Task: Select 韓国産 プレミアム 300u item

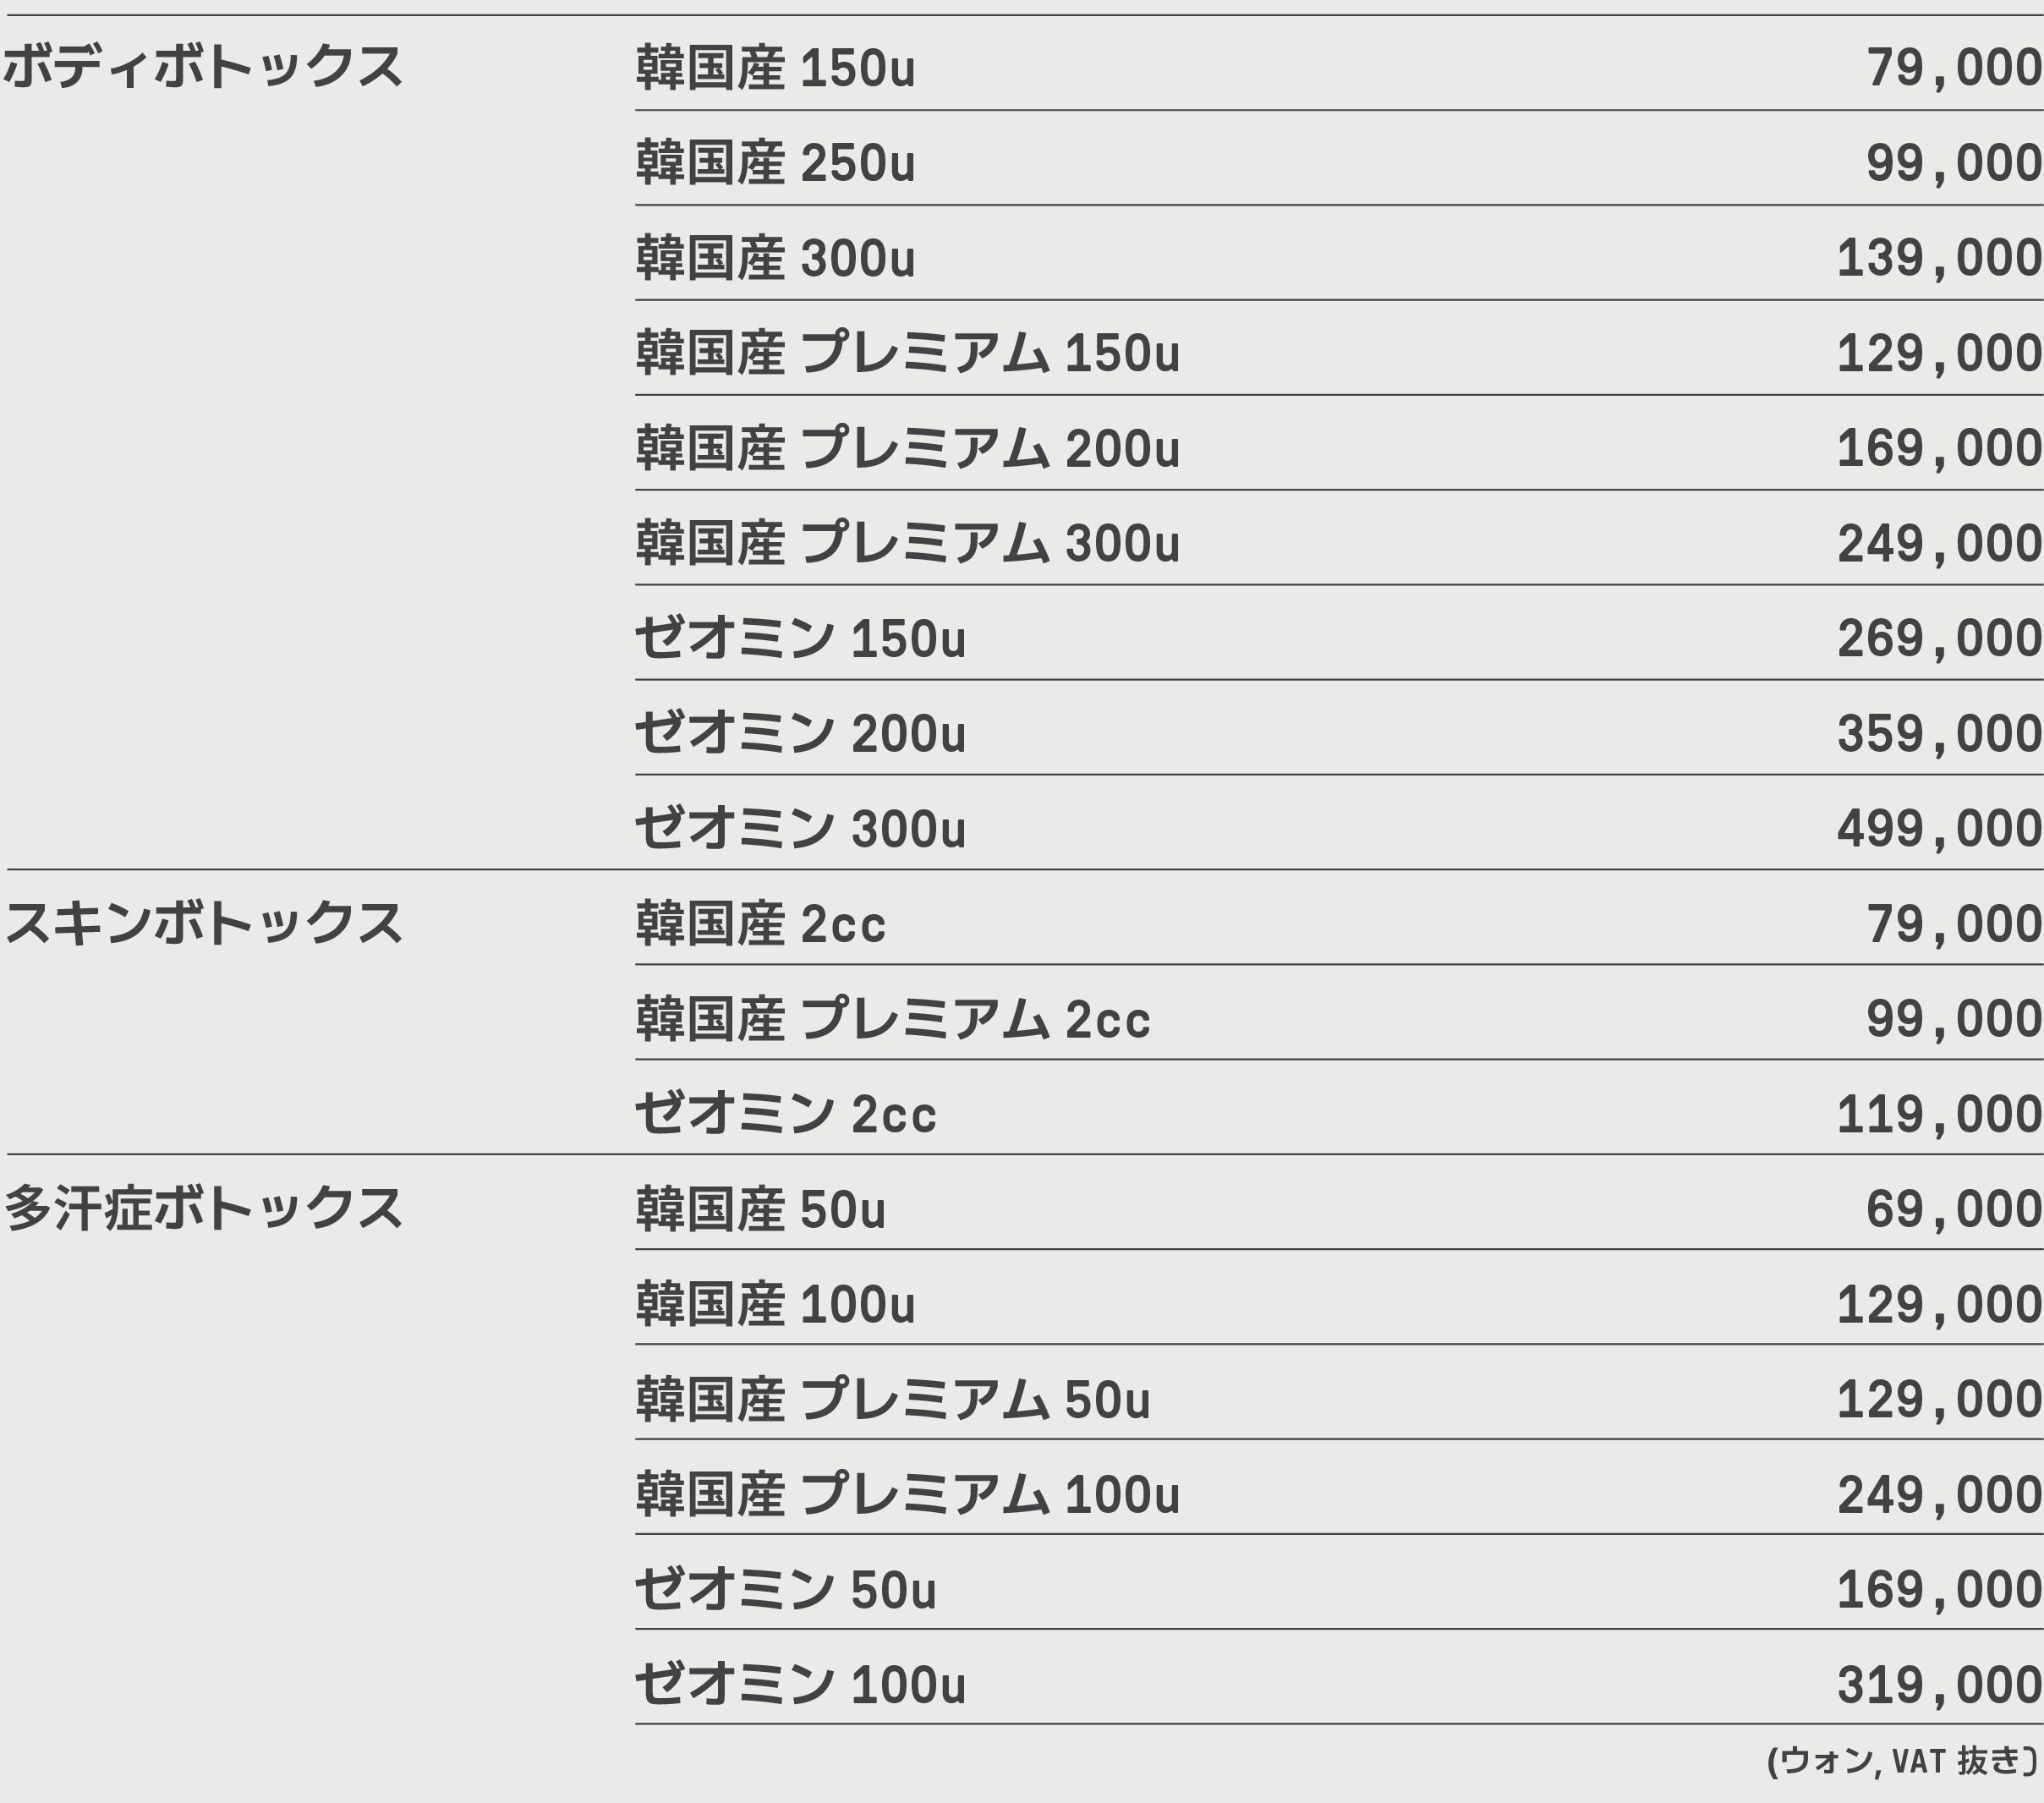Action: tap(907, 543)
